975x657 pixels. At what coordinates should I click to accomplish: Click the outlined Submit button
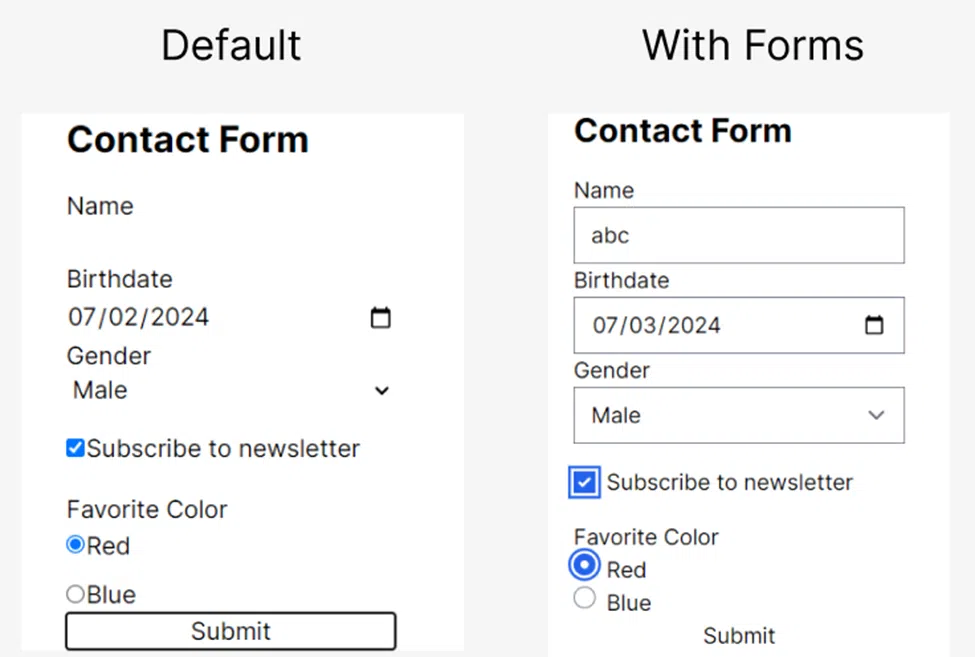click(231, 631)
